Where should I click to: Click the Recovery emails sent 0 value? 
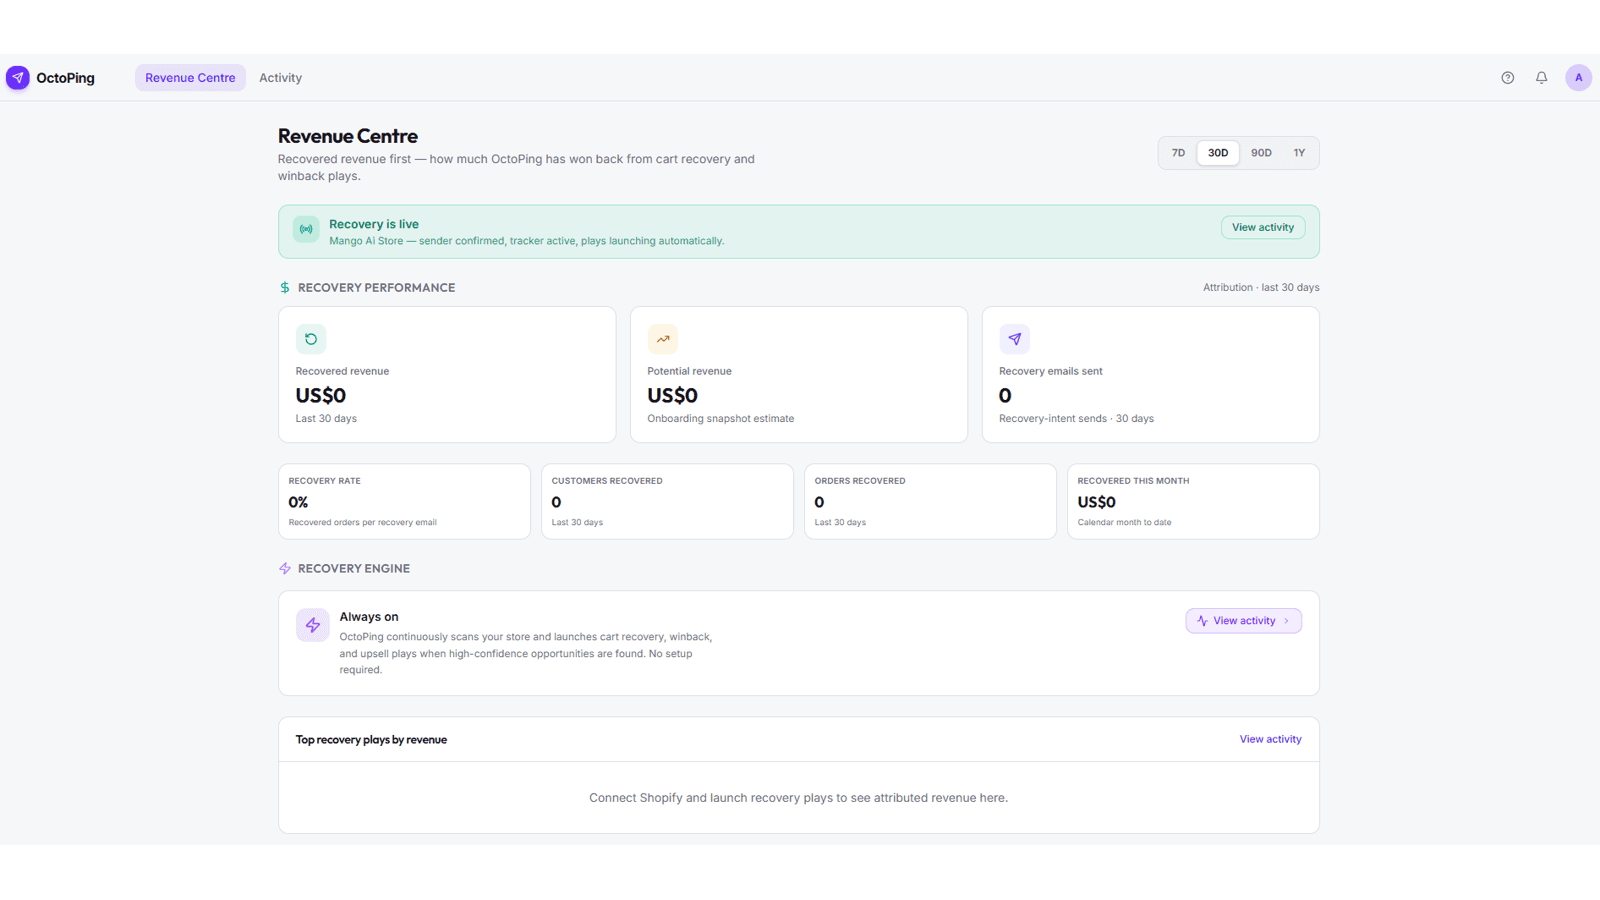pos(1005,396)
